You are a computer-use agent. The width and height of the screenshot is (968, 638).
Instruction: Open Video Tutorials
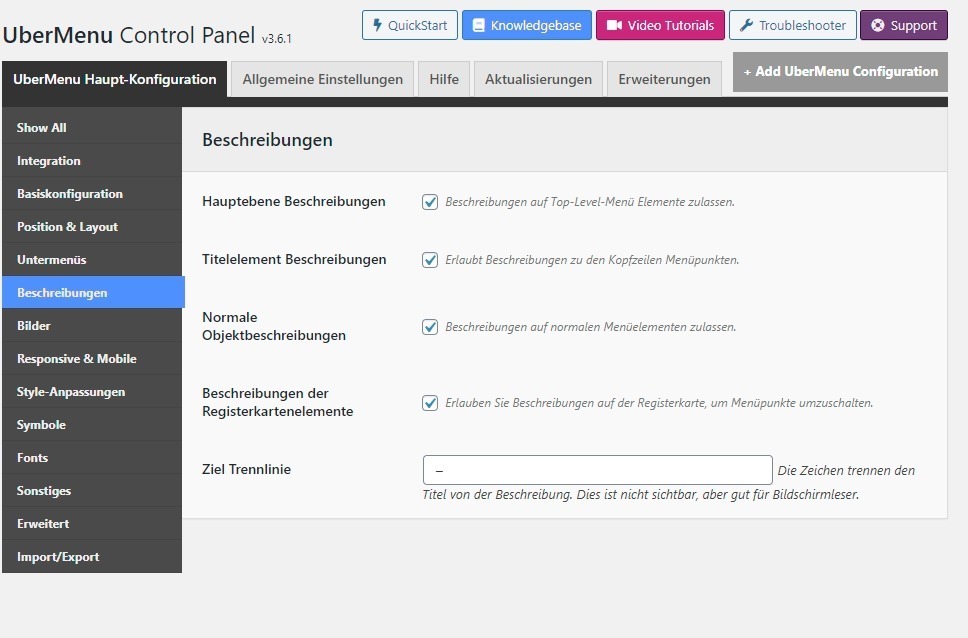tap(660, 25)
